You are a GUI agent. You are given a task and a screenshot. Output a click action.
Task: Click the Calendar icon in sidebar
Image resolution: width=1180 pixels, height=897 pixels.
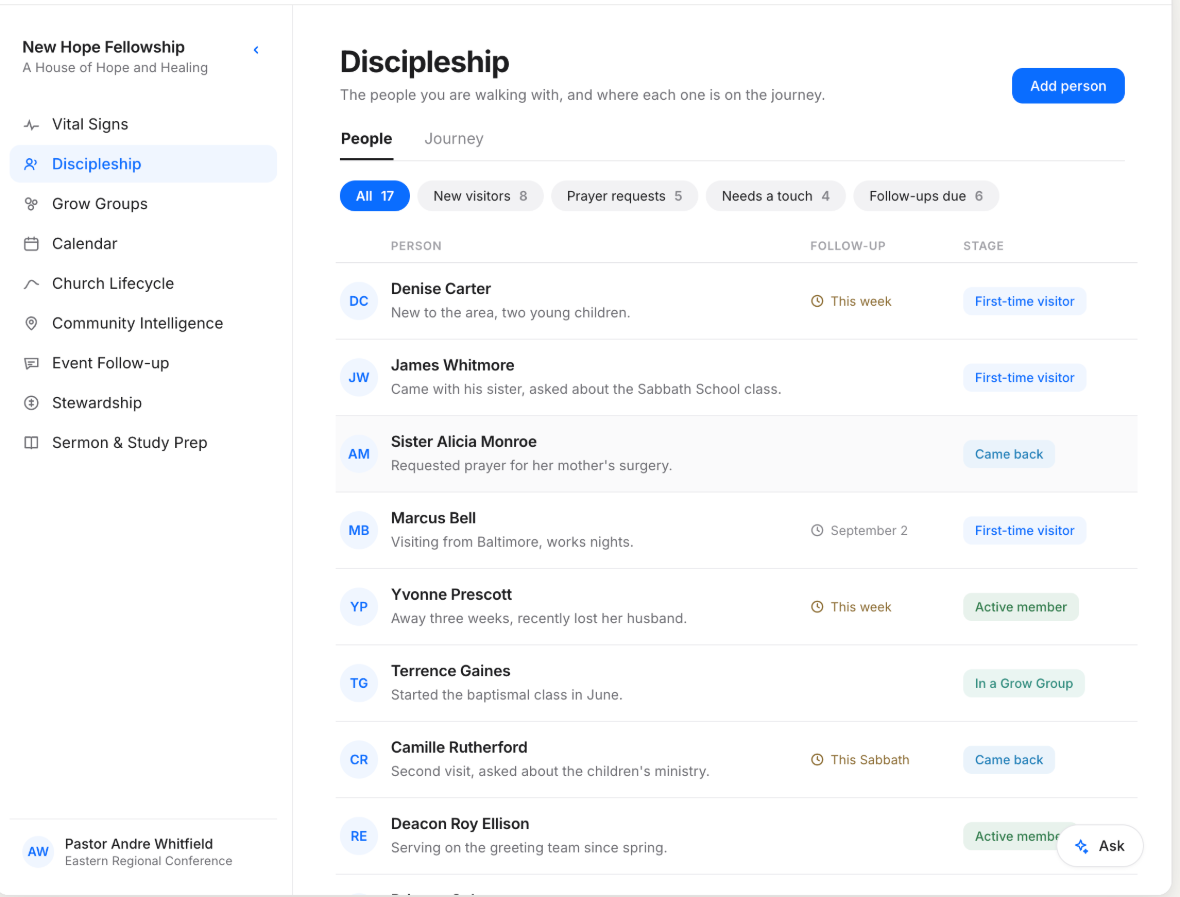tap(31, 244)
